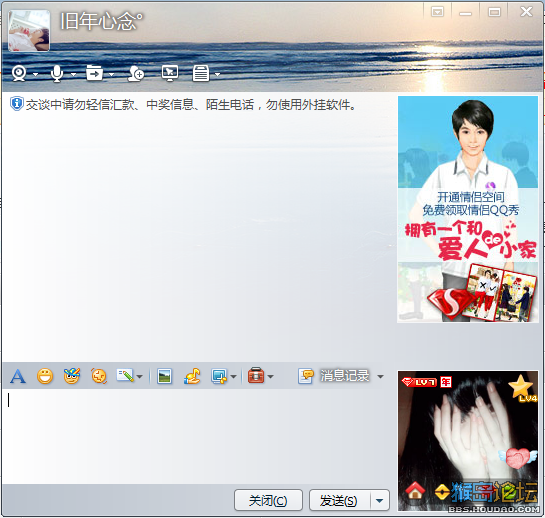The height and width of the screenshot is (518, 545).
Task: Open contact avatar in title bar
Action: pyautogui.click(x=29, y=31)
